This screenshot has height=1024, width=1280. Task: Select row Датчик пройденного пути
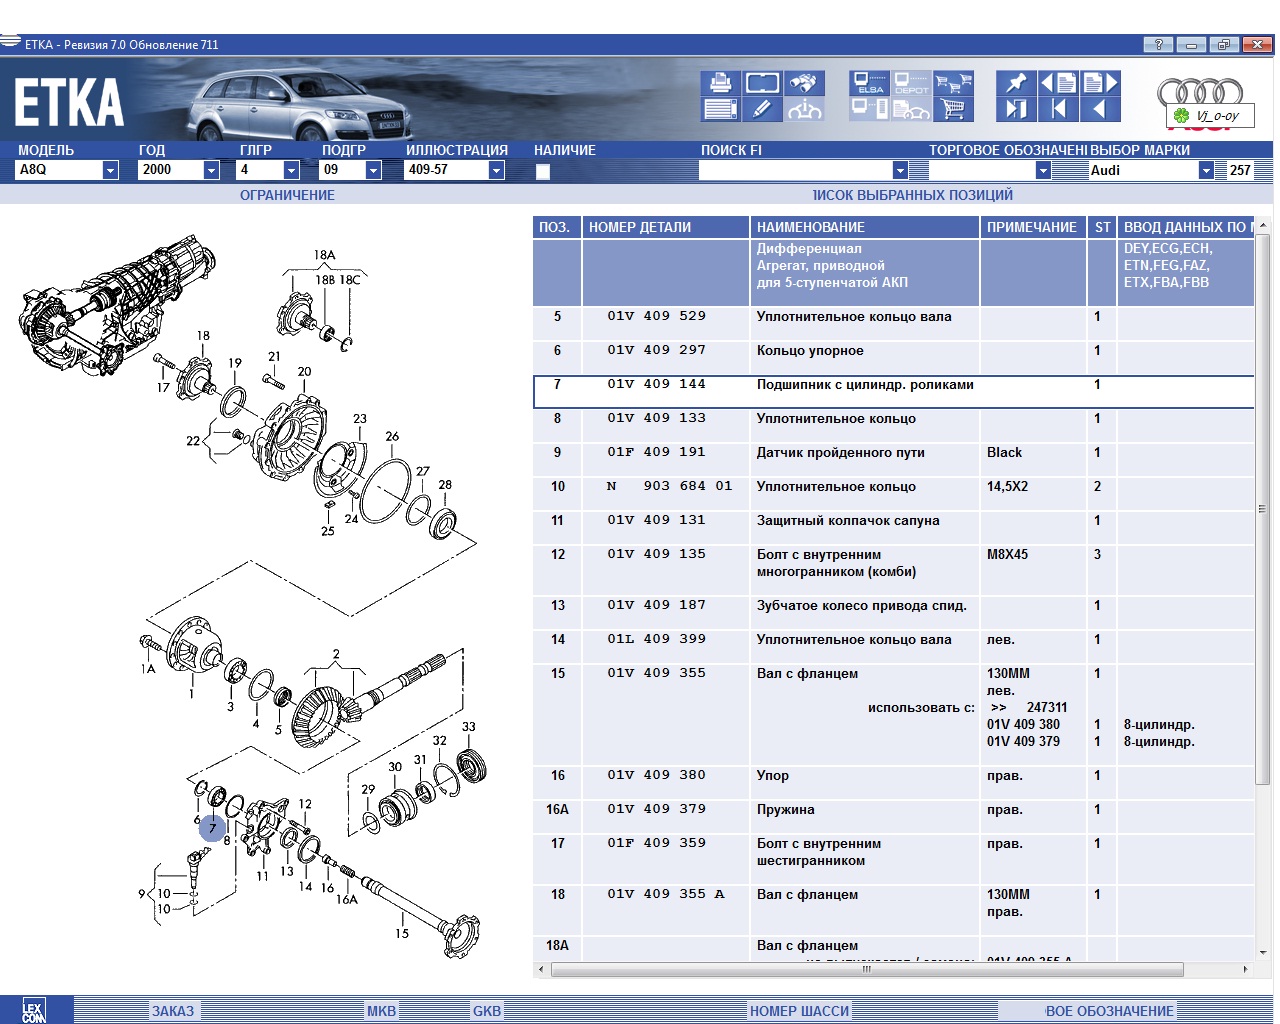pos(894,460)
